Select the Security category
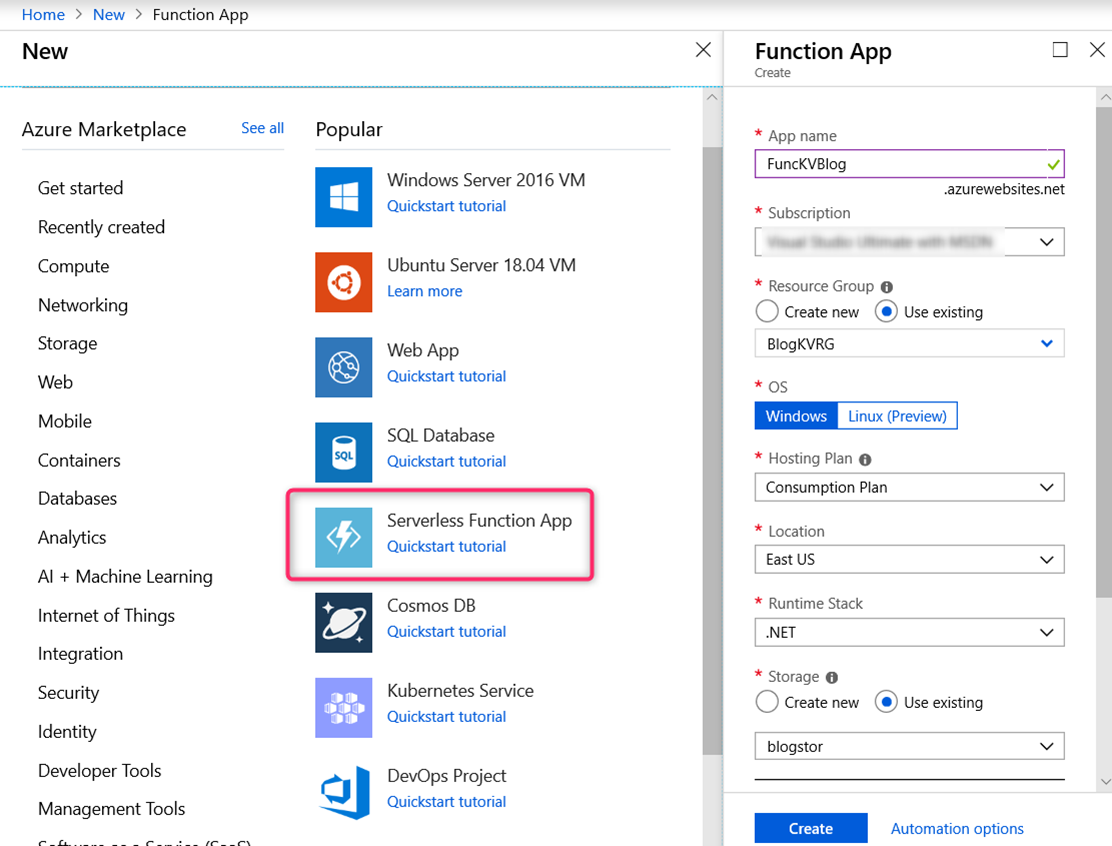 68,693
